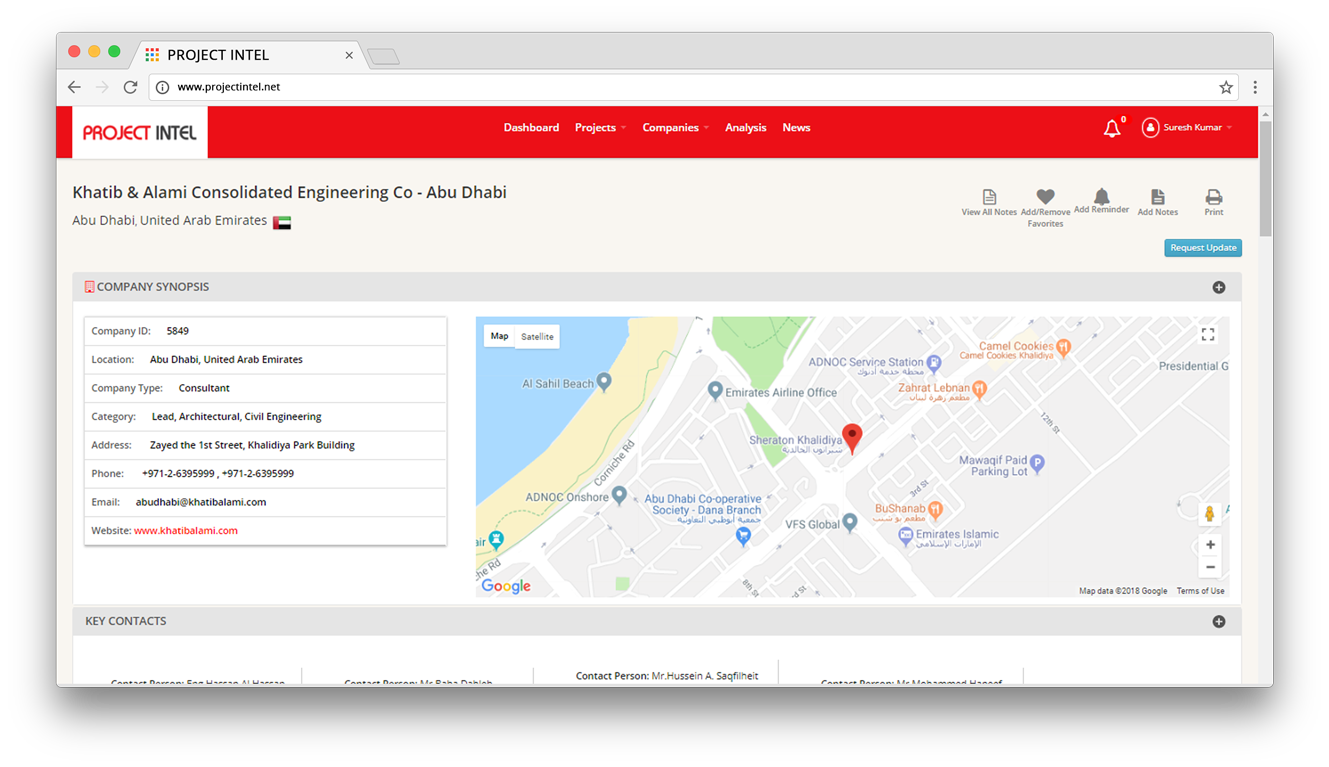Click the Al Sahil Beach map marker
The height and width of the screenshot is (767, 1329).
click(603, 382)
